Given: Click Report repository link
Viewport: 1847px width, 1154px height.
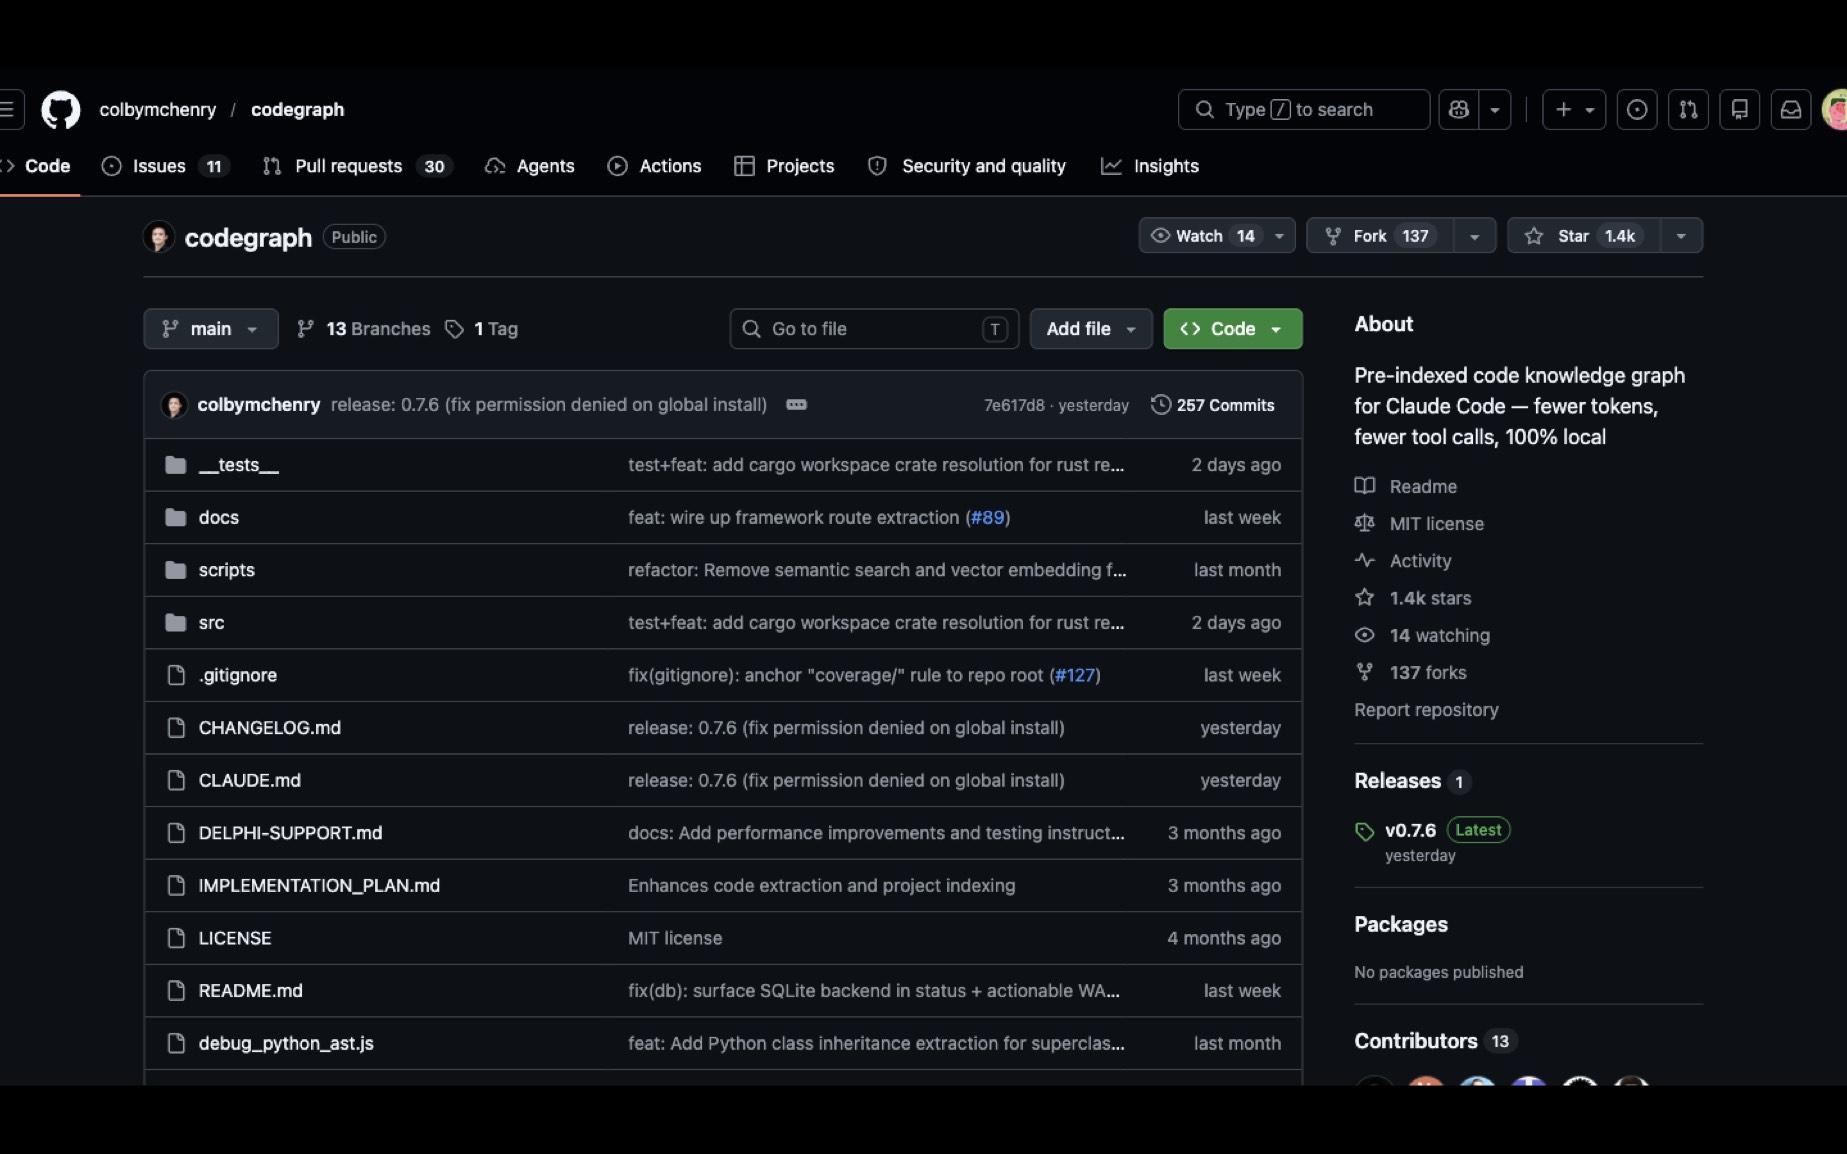Looking at the screenshot, I should 1426,710.
